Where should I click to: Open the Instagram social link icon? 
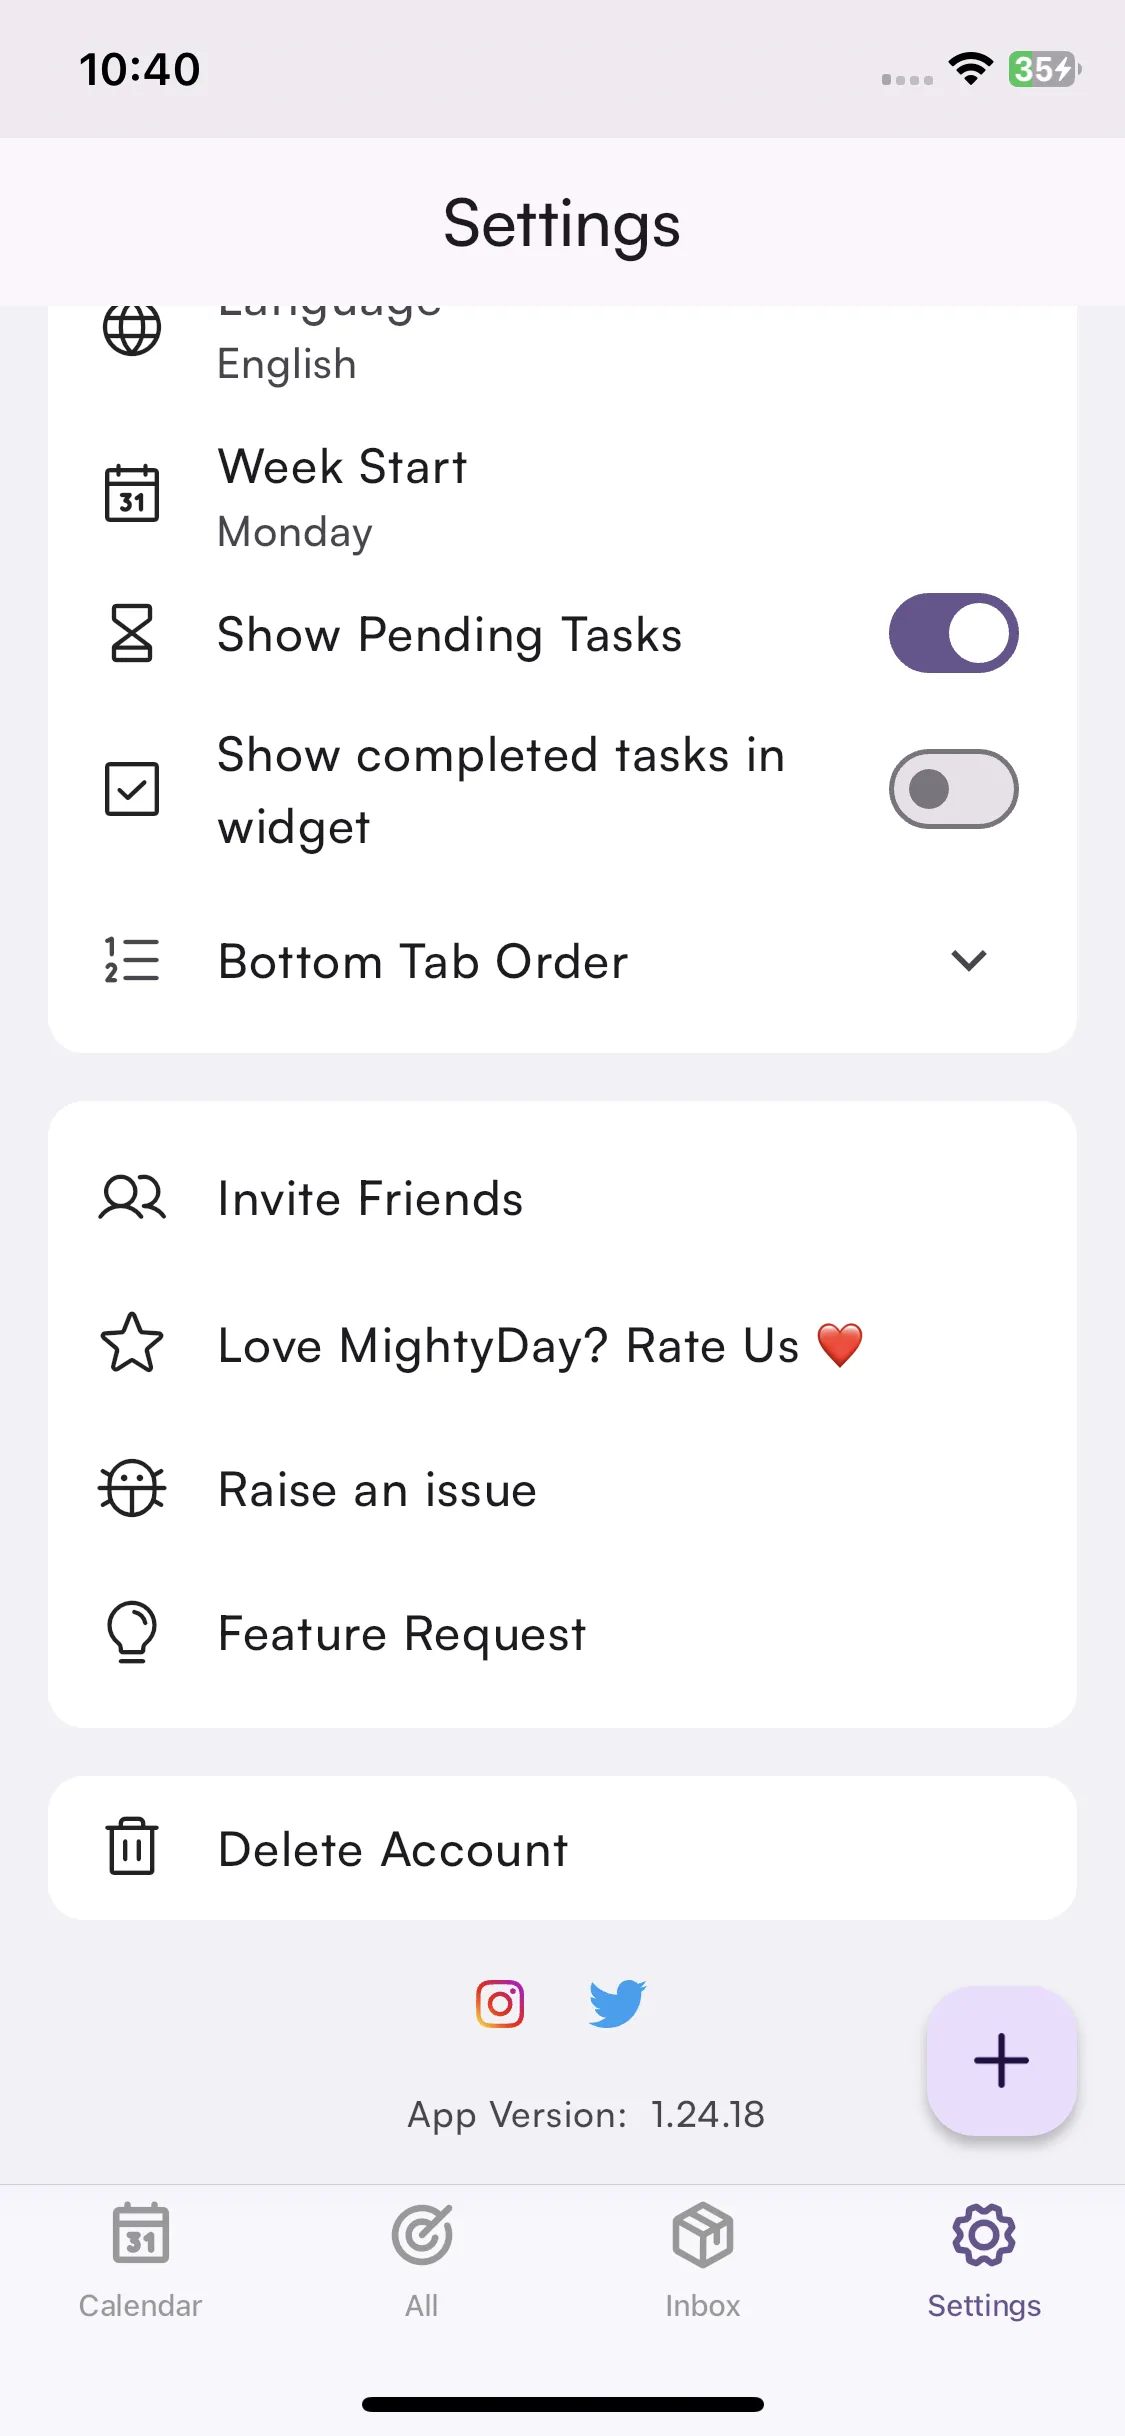coord(500,2003)
